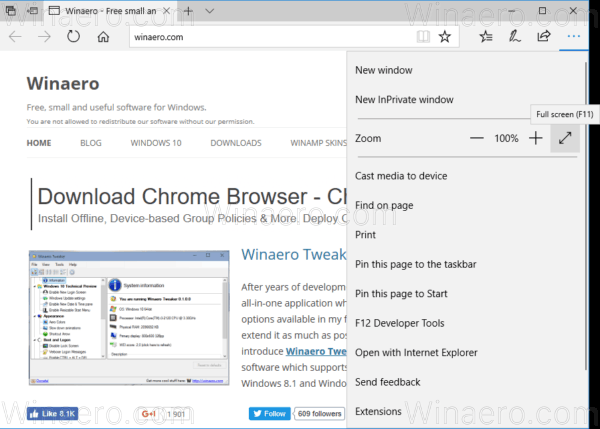Click set these tabs aside icon
Screen dimensions: 600x429
tap(33, 11)
